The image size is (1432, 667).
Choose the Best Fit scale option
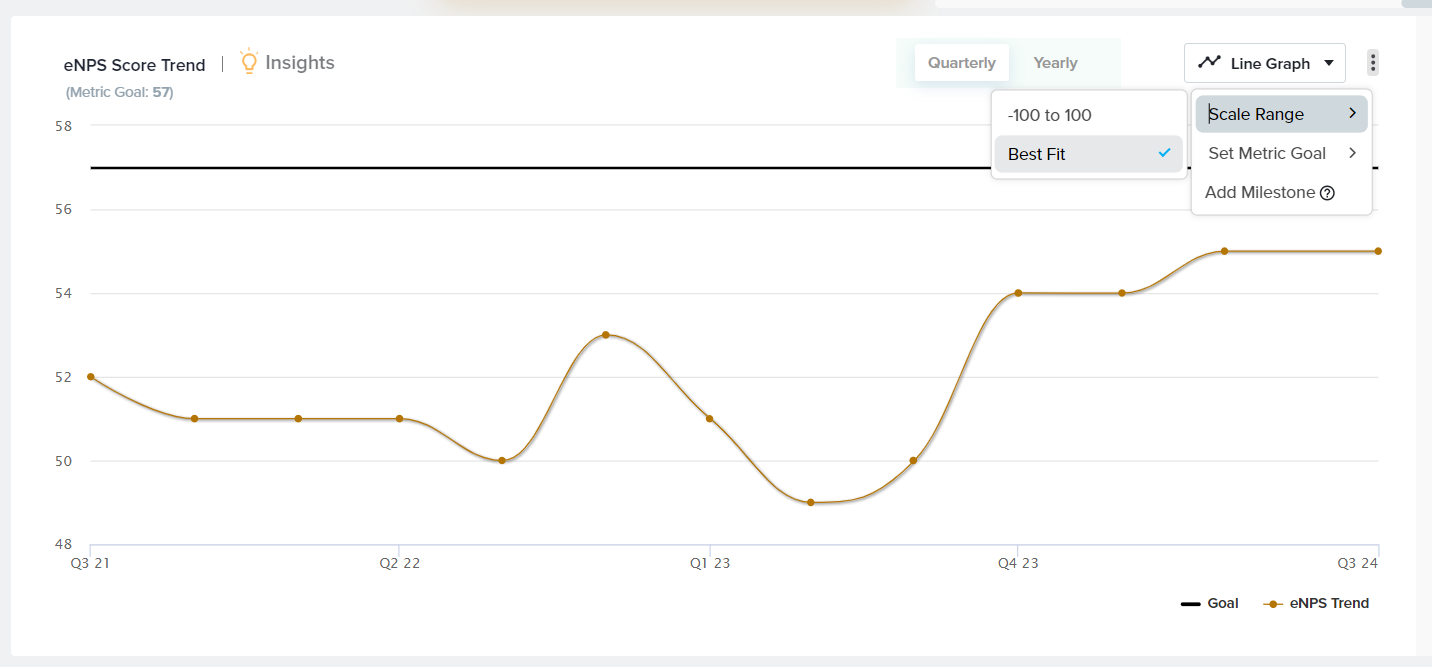[x=1037, y=154]
